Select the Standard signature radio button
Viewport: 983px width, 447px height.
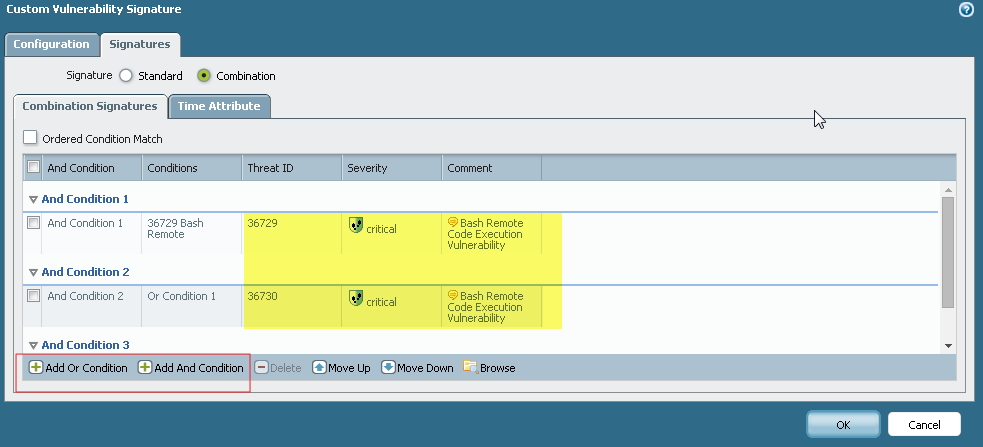126,75
